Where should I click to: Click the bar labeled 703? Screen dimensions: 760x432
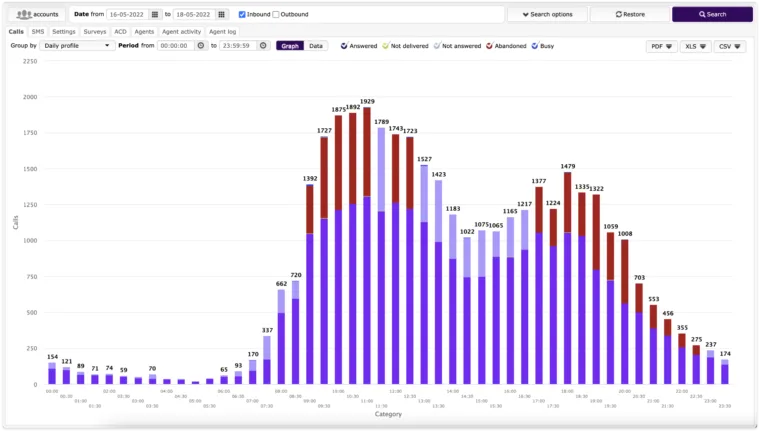(639, 334)
